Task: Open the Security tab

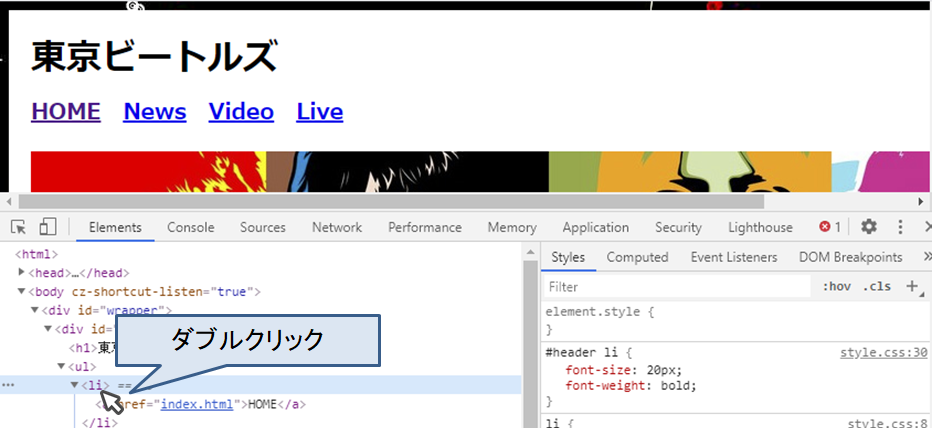Action: (678, 227)
